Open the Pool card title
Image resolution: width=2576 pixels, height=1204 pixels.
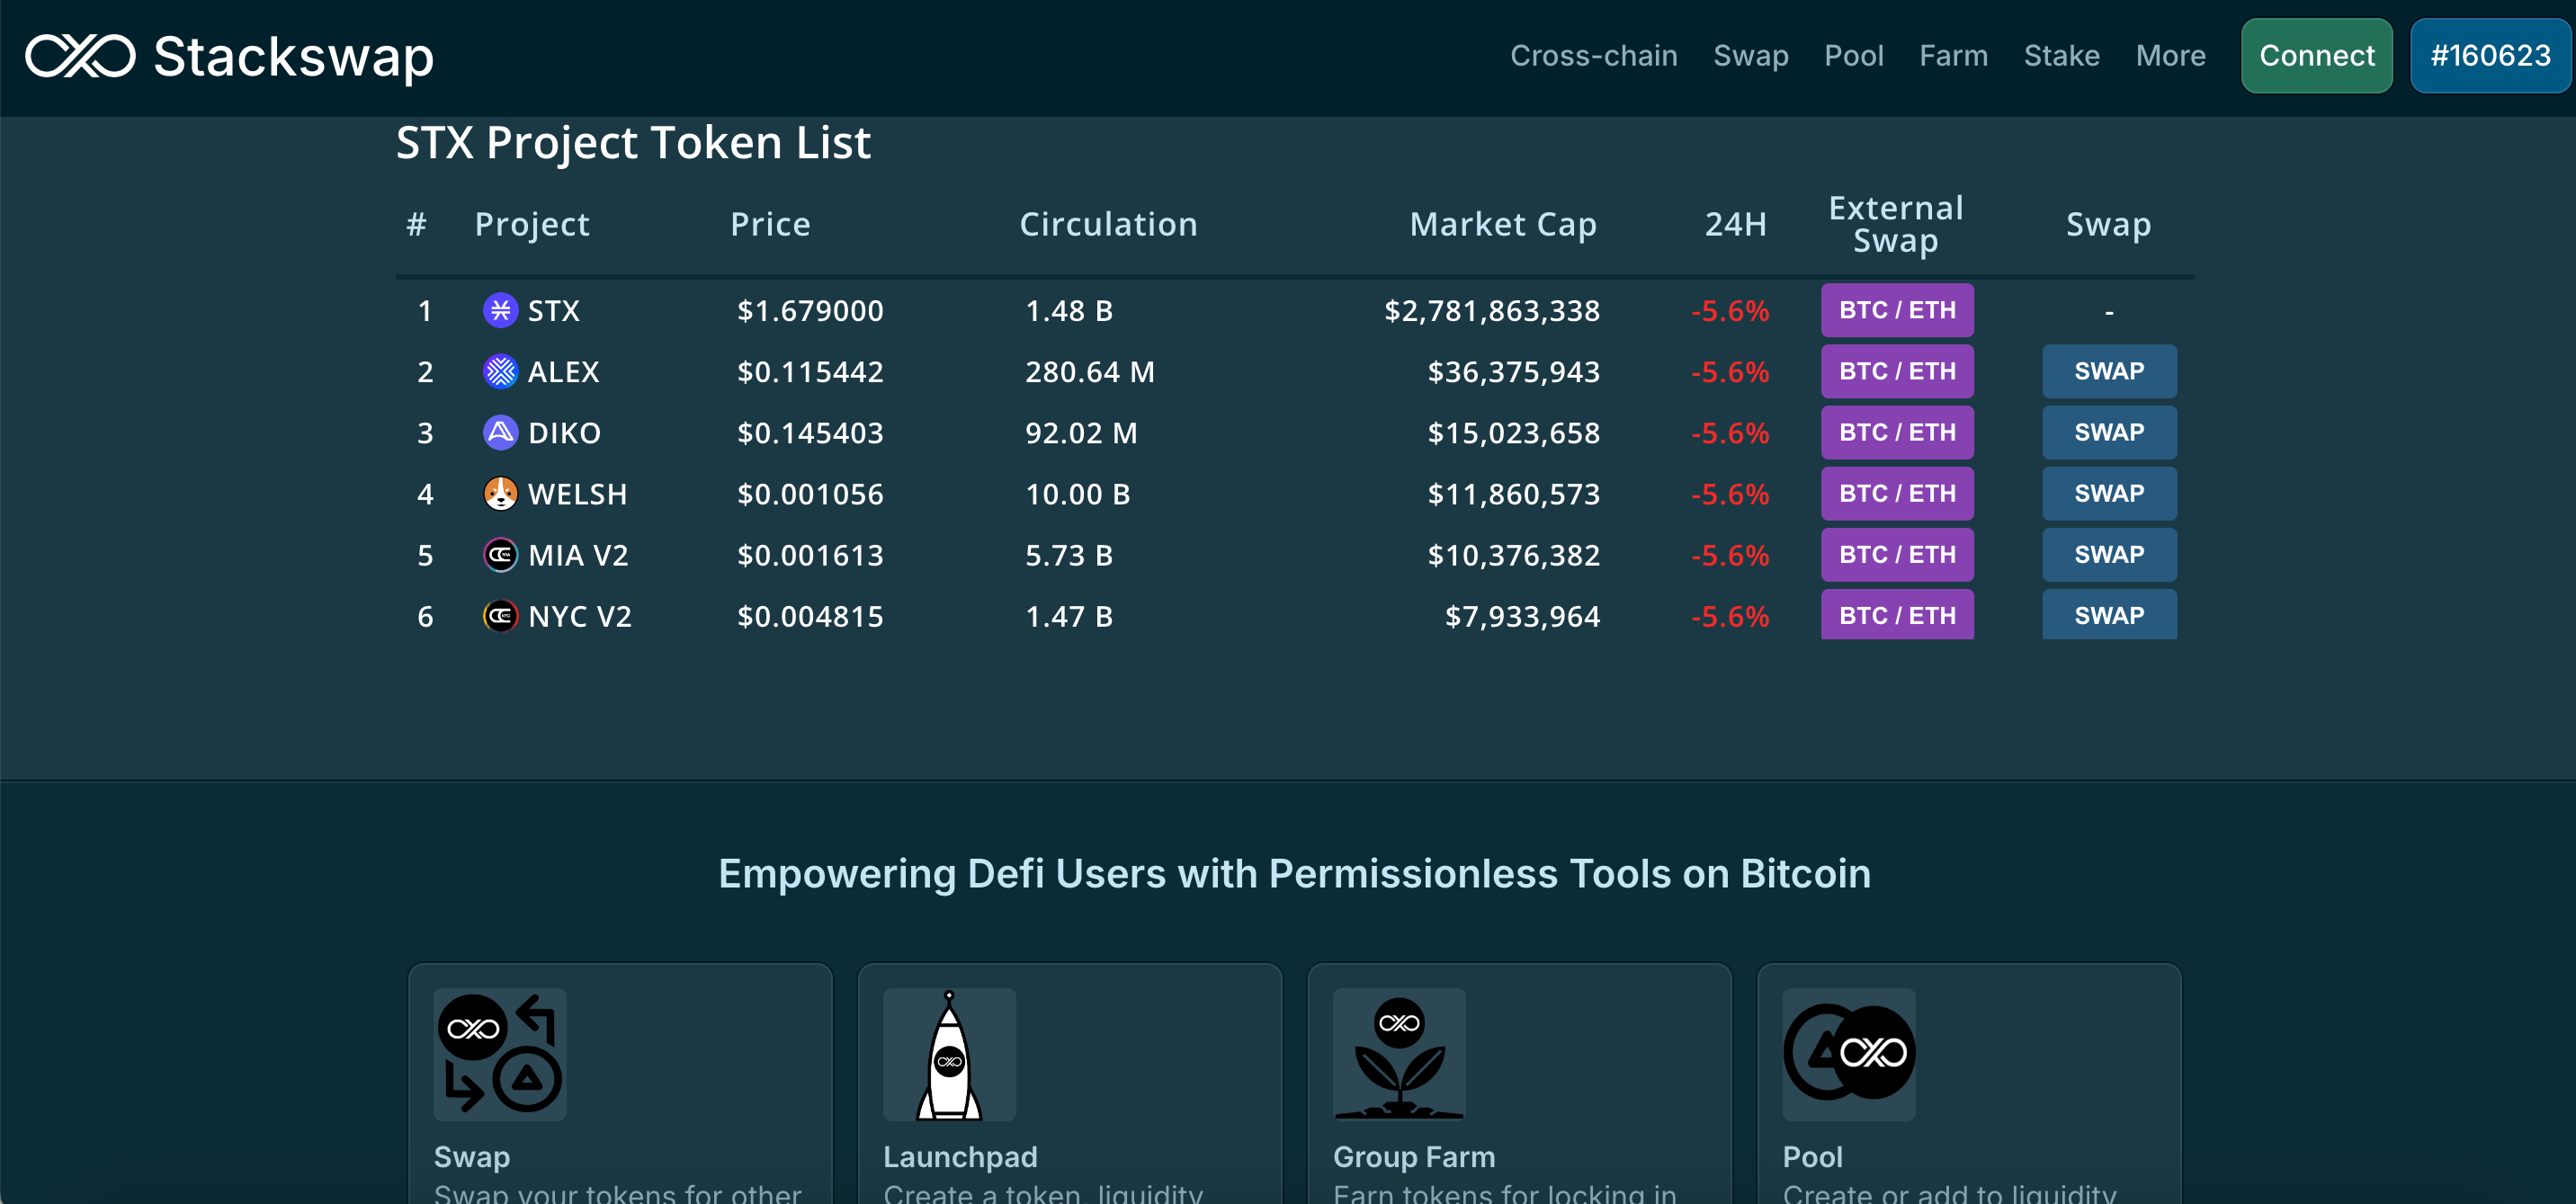pyautogui.click(x=1812, y=1157)
